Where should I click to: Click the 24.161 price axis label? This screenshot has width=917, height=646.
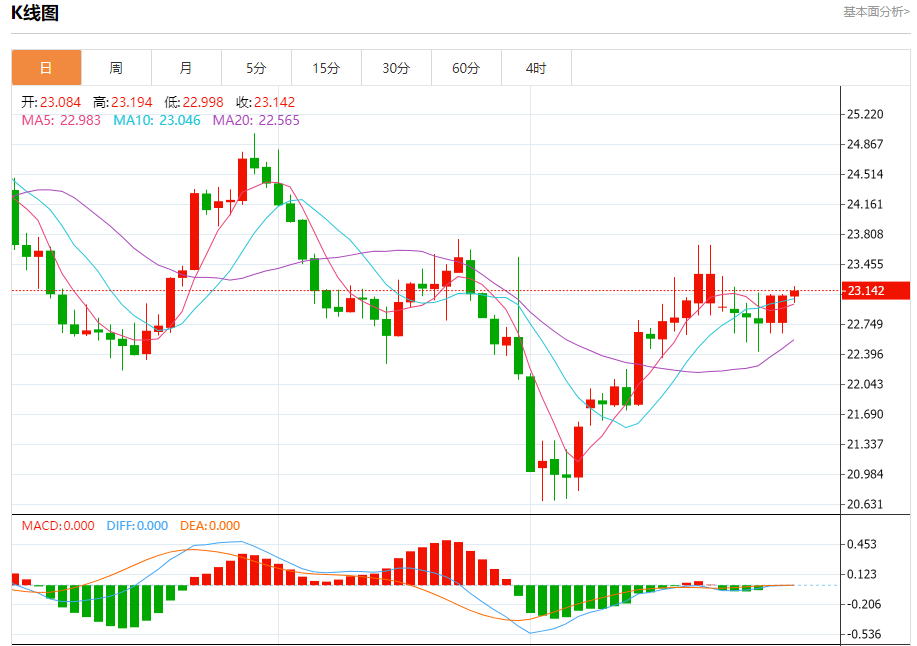(x=865, y=204)
